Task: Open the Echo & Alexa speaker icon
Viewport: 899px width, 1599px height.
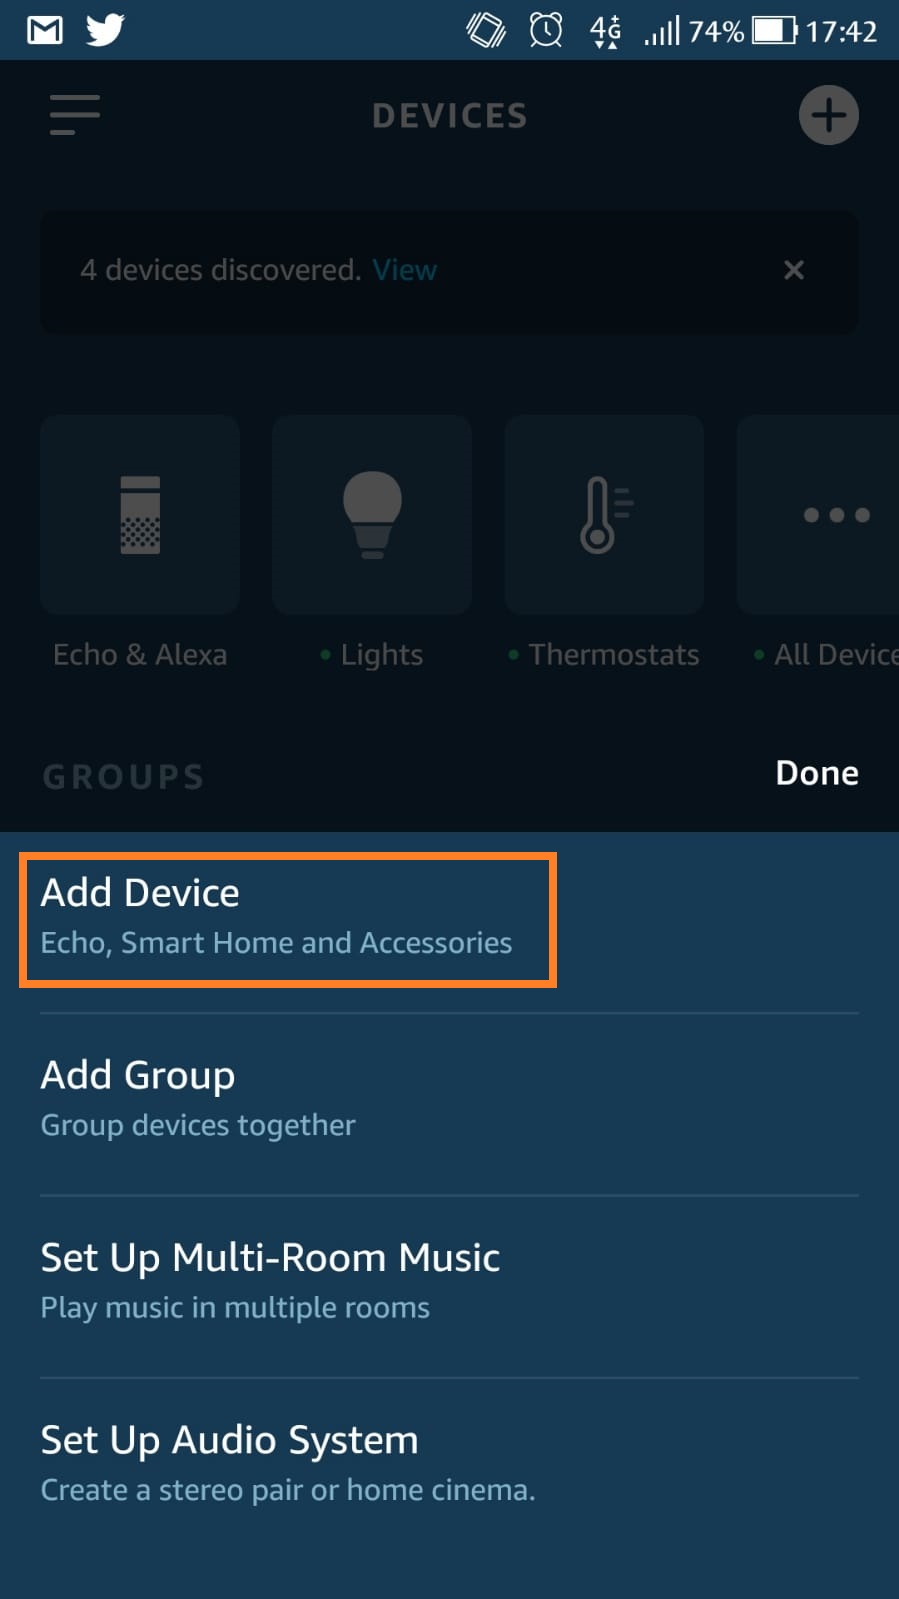Action: (140, 515)
